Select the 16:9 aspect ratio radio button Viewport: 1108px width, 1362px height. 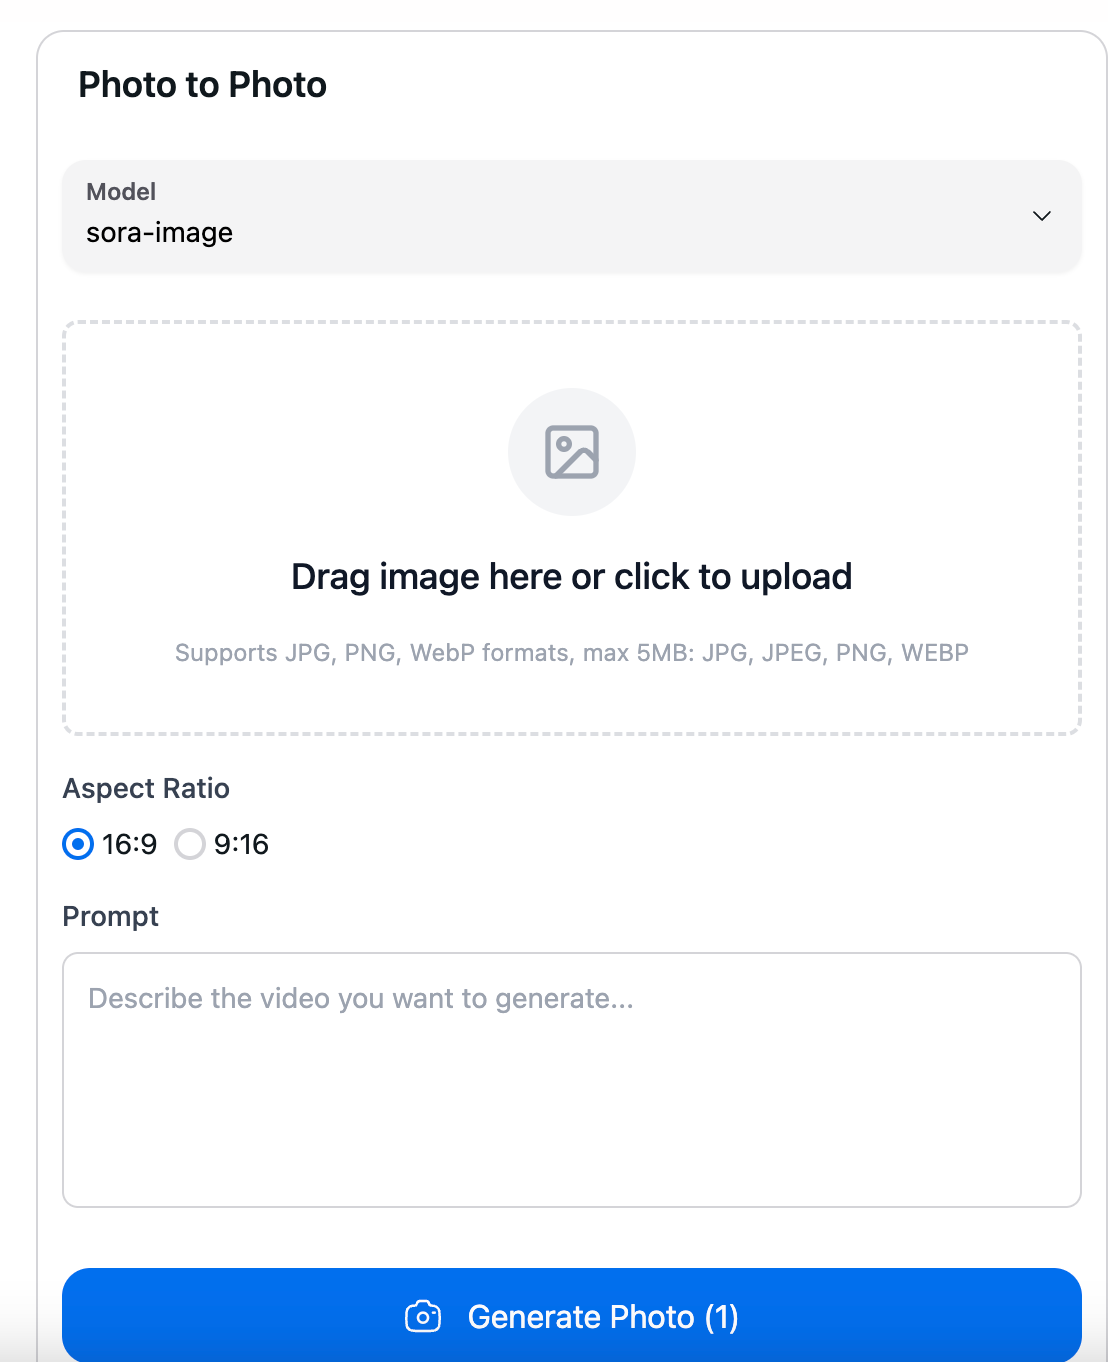click(78, 844)
